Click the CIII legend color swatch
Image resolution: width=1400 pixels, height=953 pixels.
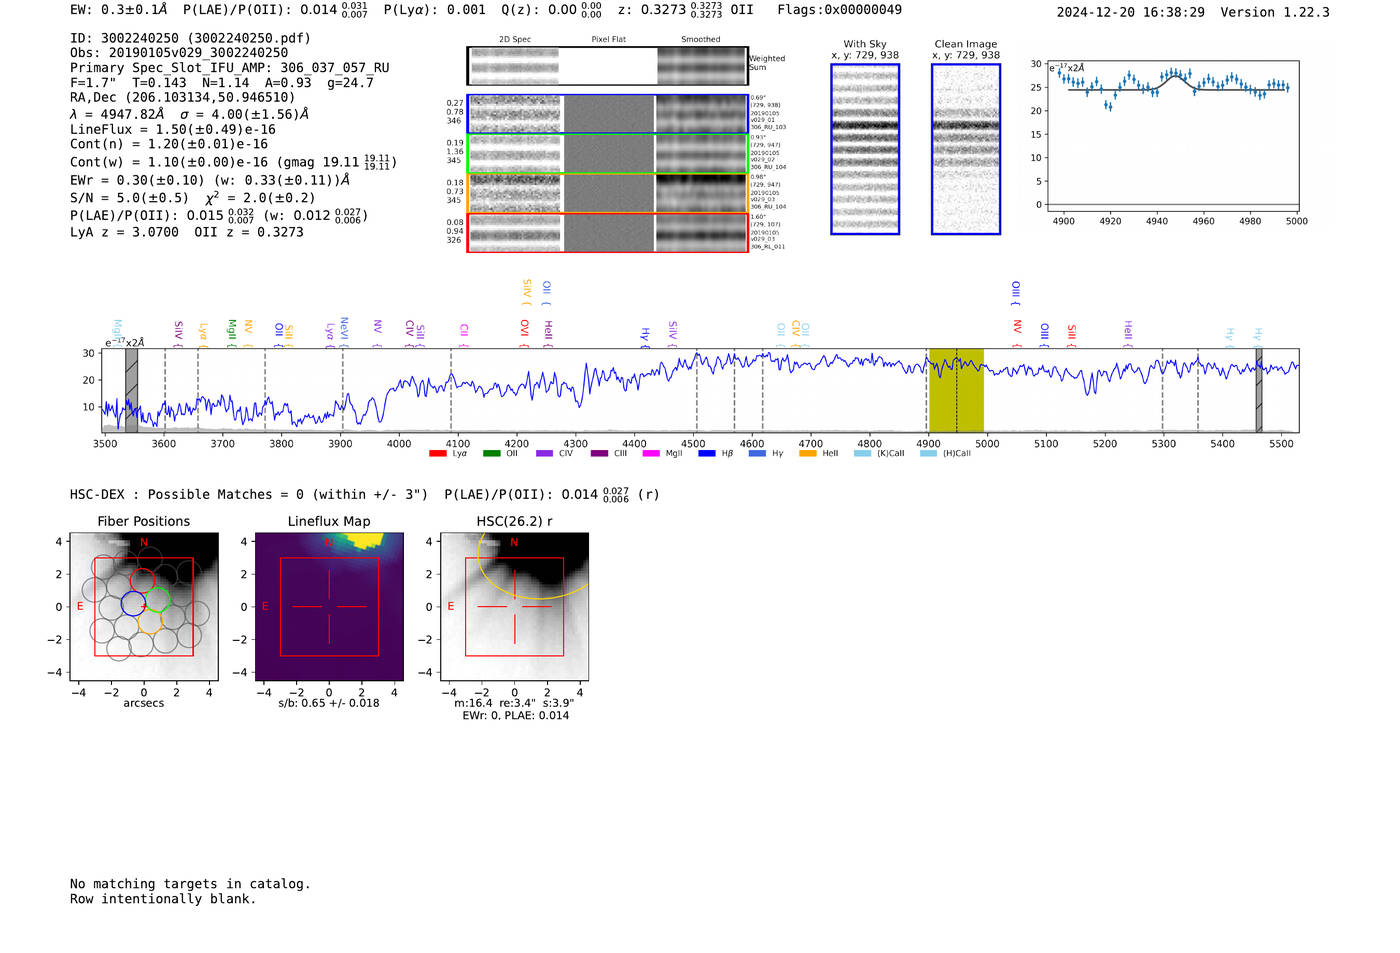599,454
